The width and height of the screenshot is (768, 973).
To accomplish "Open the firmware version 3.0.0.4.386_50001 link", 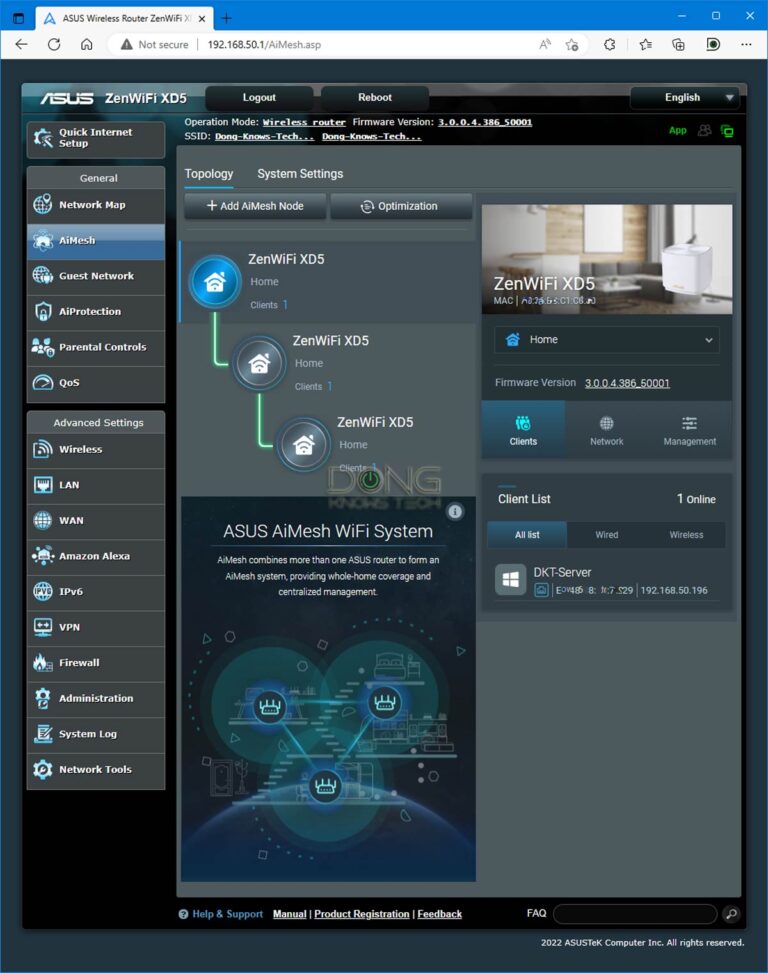I will coord(627,383).
